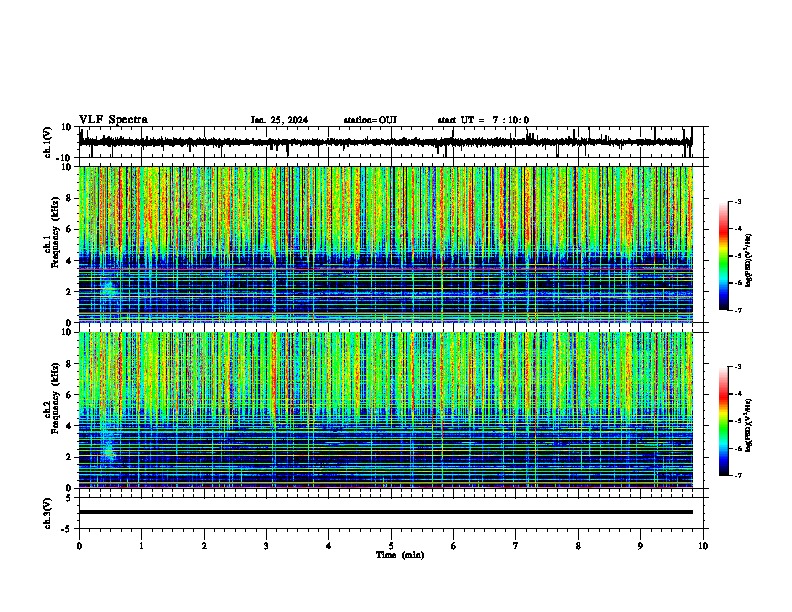Click the bright blob near 2 kHz in ch.2
792x612 pixels.
(108, 449)
